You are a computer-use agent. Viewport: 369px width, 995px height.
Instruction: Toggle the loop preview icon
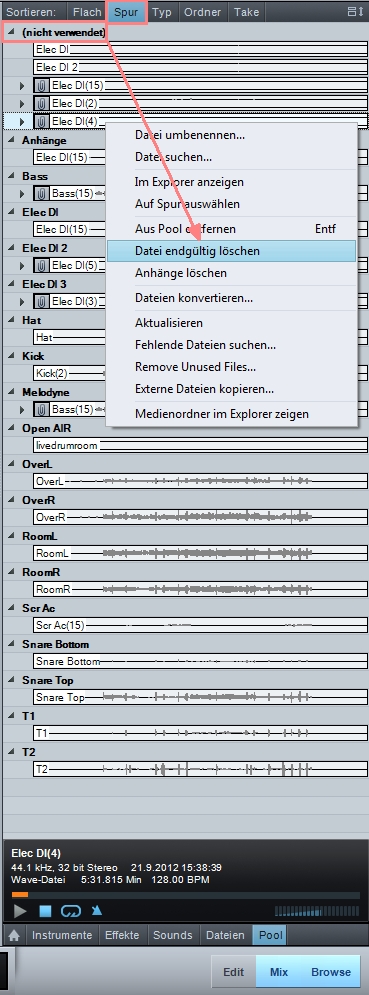tap(70, 911)
